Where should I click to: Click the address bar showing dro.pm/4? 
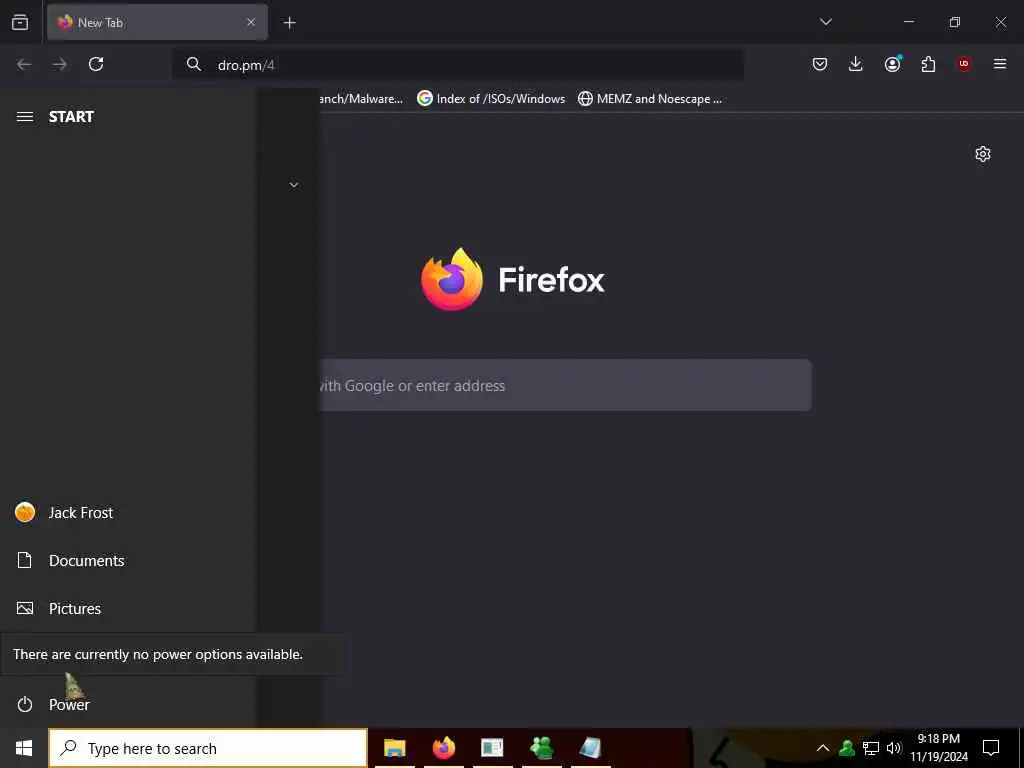457,65
